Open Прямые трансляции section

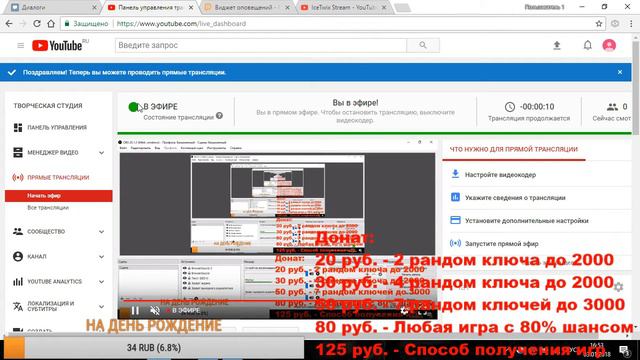pyautogui.click(x=58, y=178)
